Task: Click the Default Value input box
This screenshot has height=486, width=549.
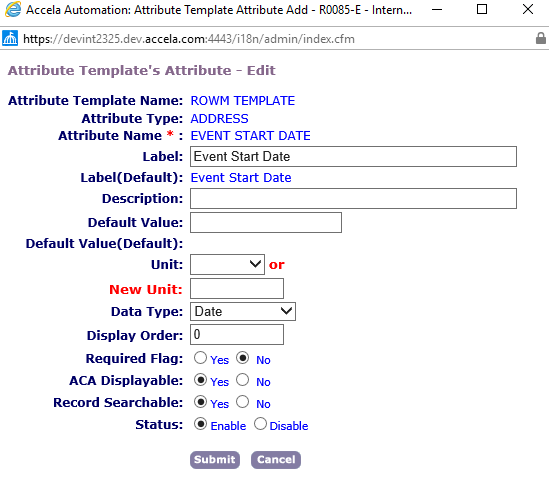Action: tap(266, 222)
